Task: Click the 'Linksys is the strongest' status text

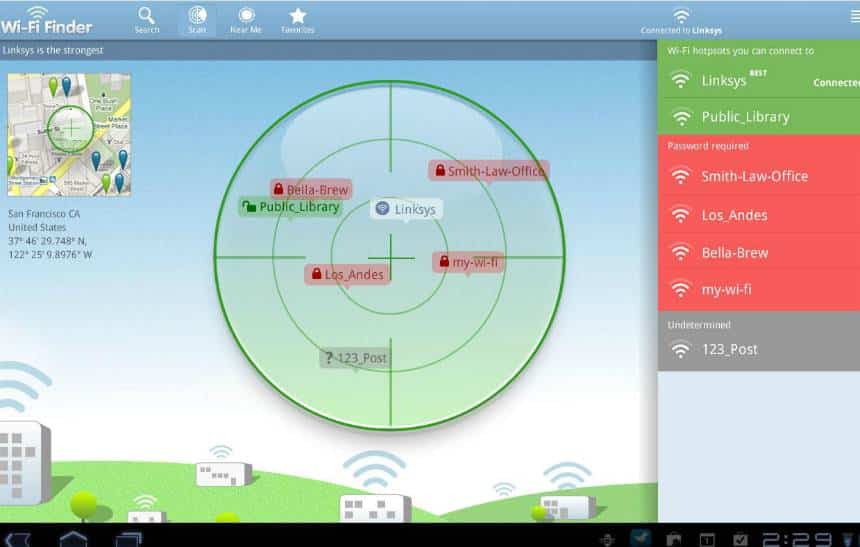Action: pos(53,50)
